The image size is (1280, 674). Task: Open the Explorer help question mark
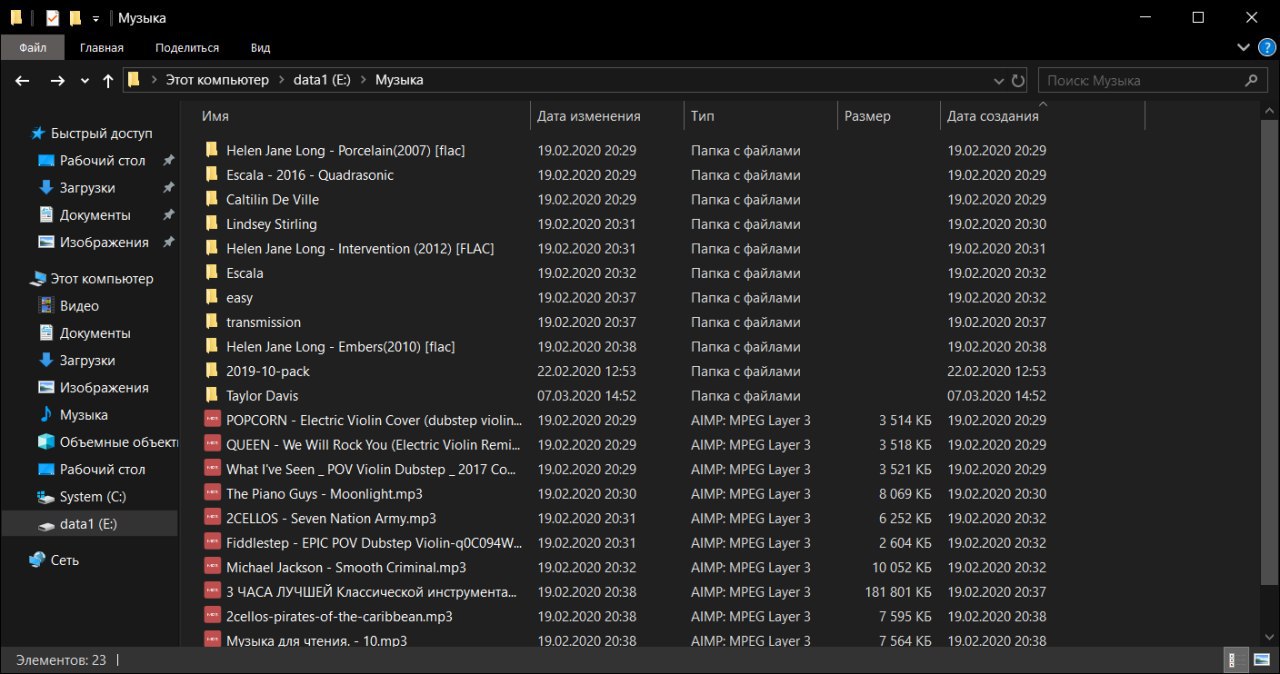pyautogui.click(x=1267, y=47)
